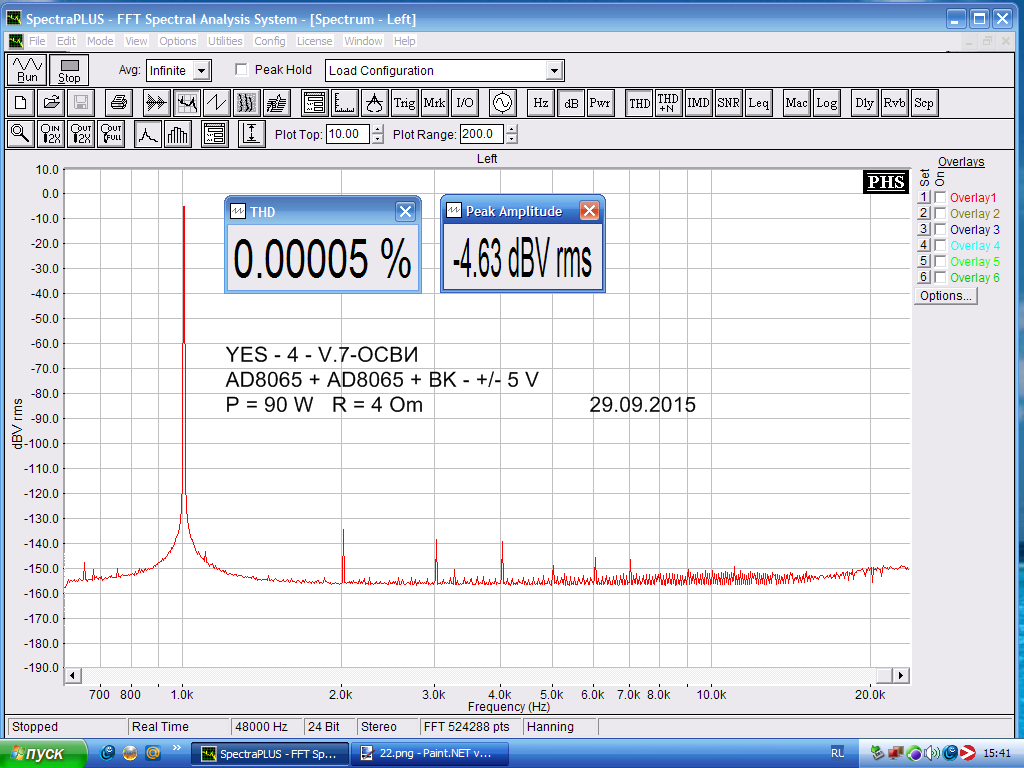This screenshot has width=1024, height=768.
Task: Click the overlay Options... button
Action: (x=945, y=296)
